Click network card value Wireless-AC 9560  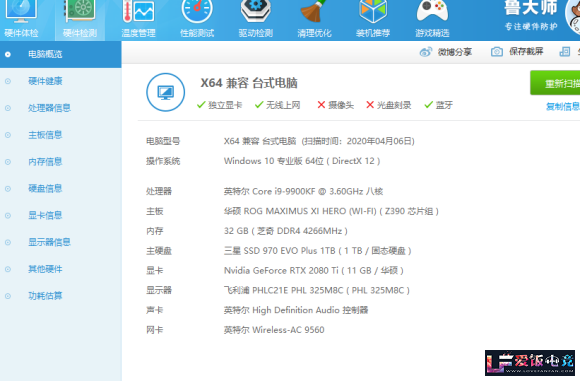274,330
